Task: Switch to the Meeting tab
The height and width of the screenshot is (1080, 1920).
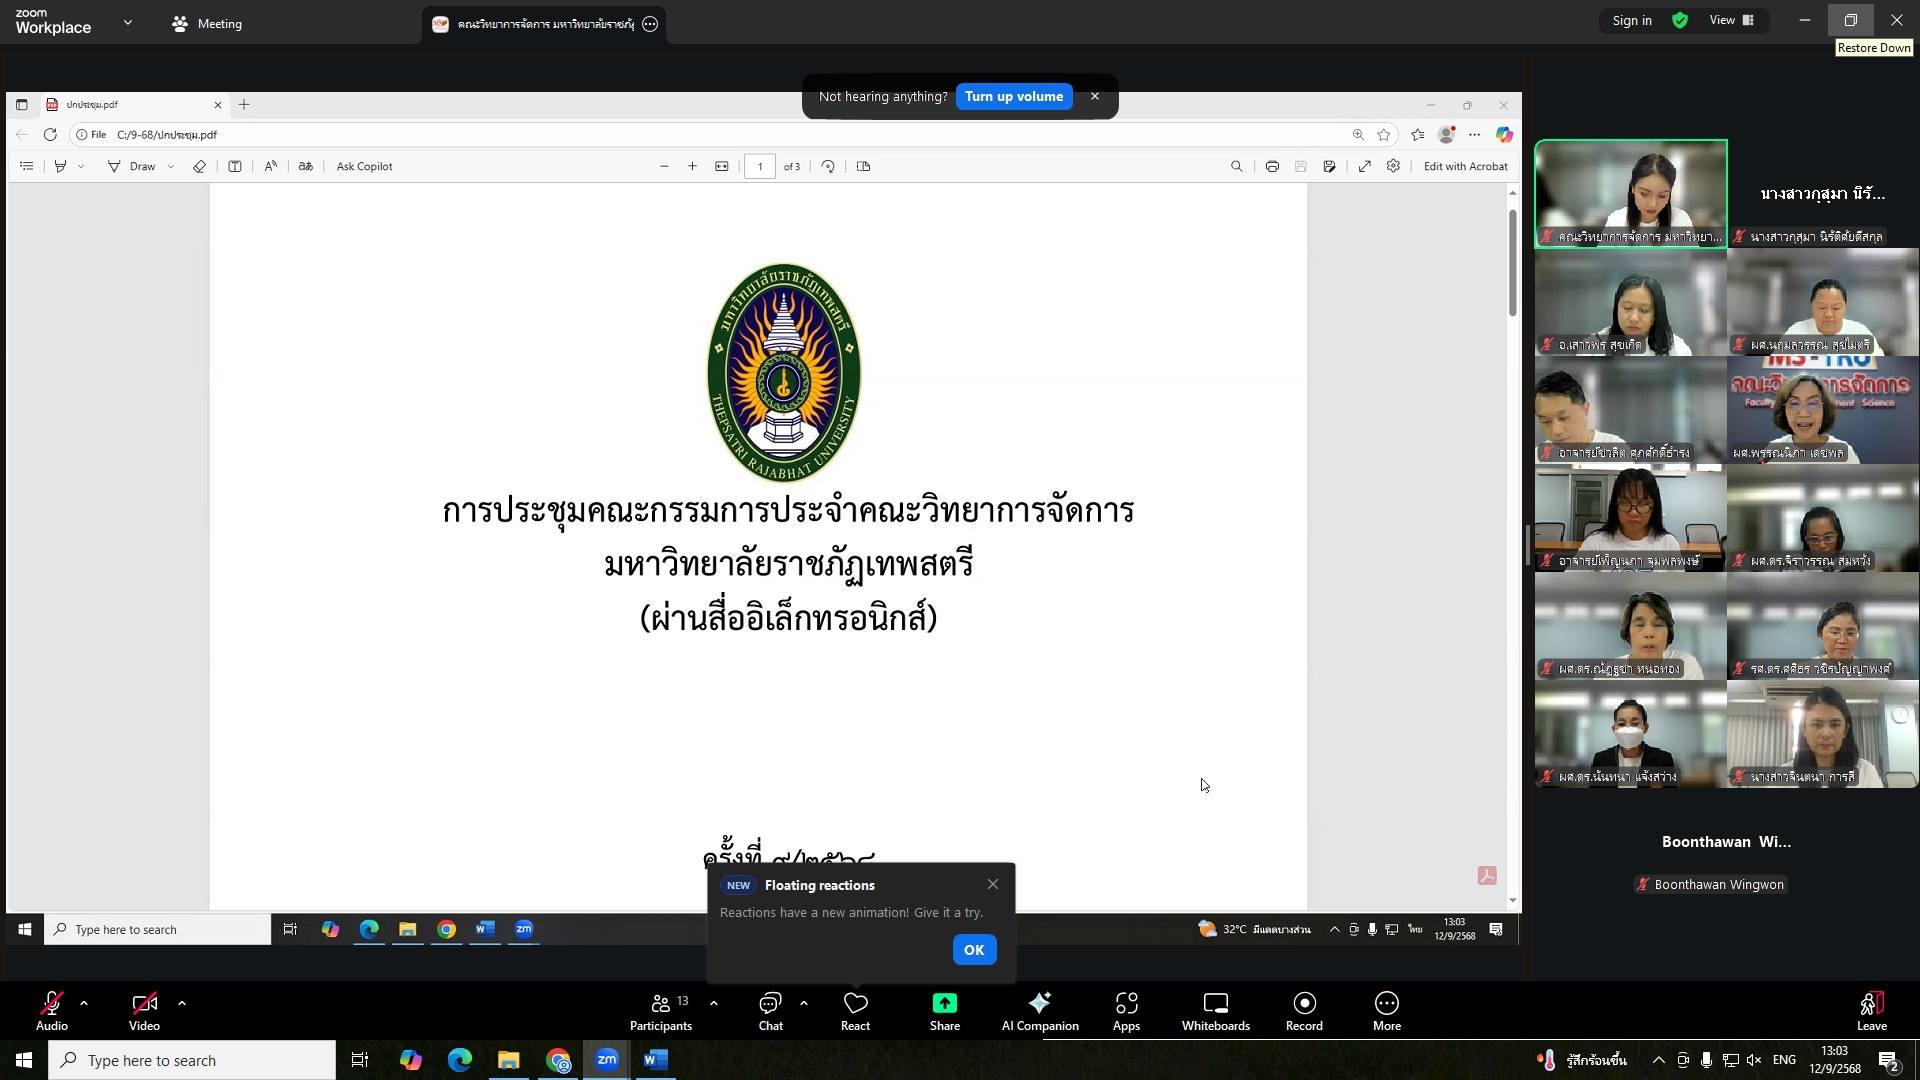Action: [207, 24]
